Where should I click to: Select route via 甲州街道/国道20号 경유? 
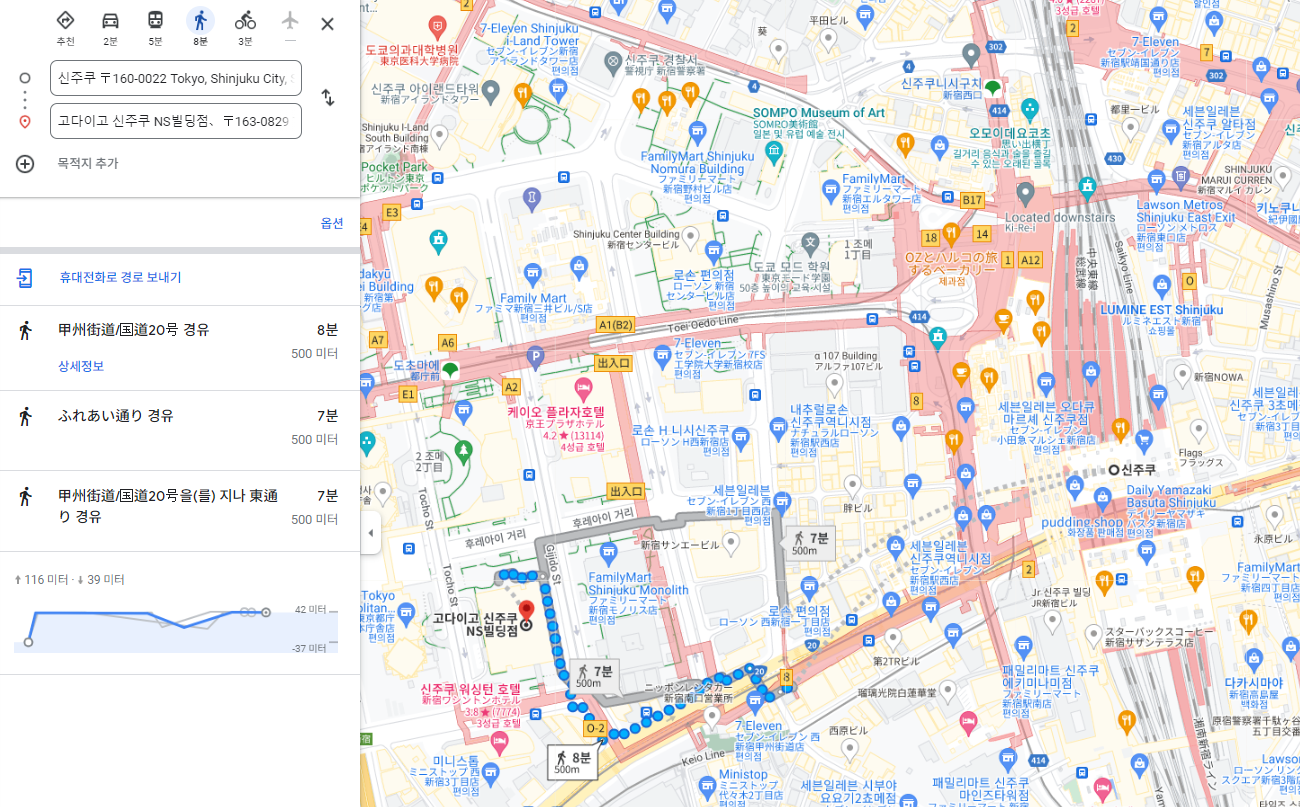180,348
